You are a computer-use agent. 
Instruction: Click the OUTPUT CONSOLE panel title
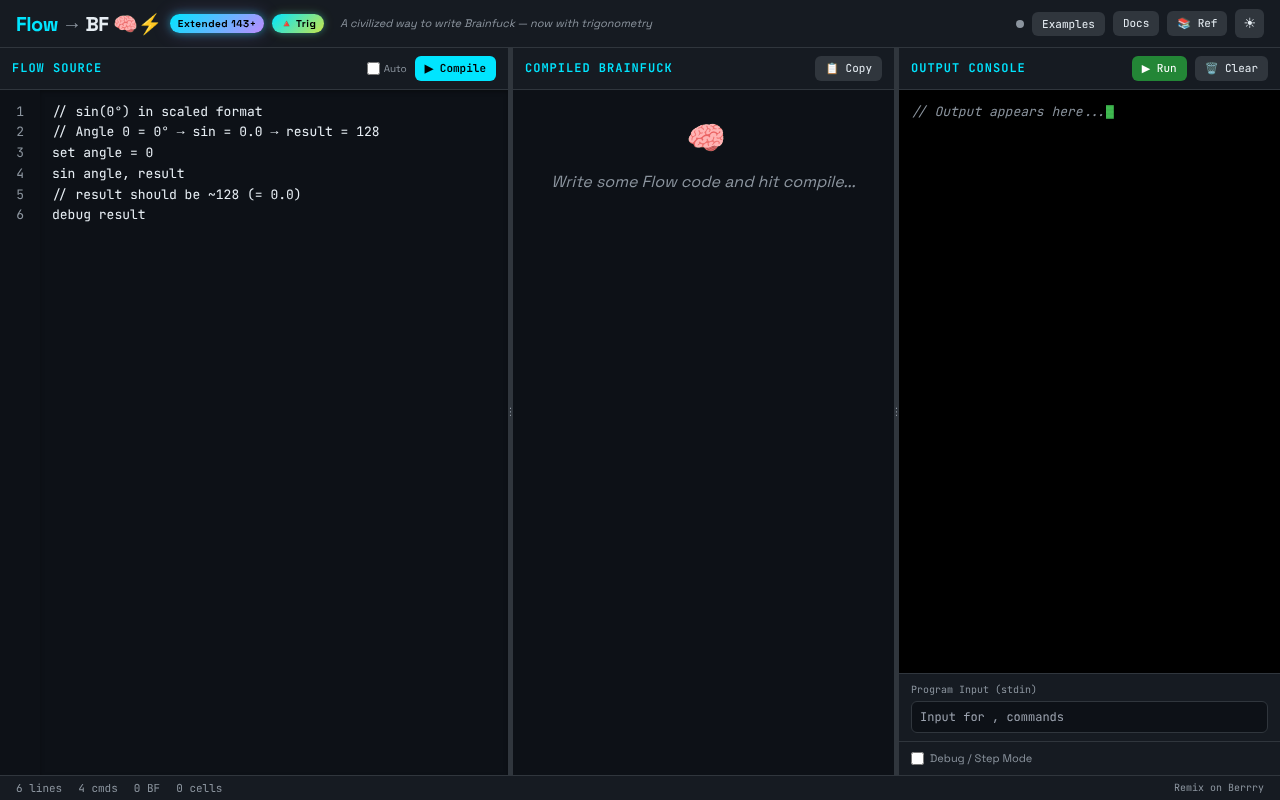pyautogui.click(x=968, y=68)
